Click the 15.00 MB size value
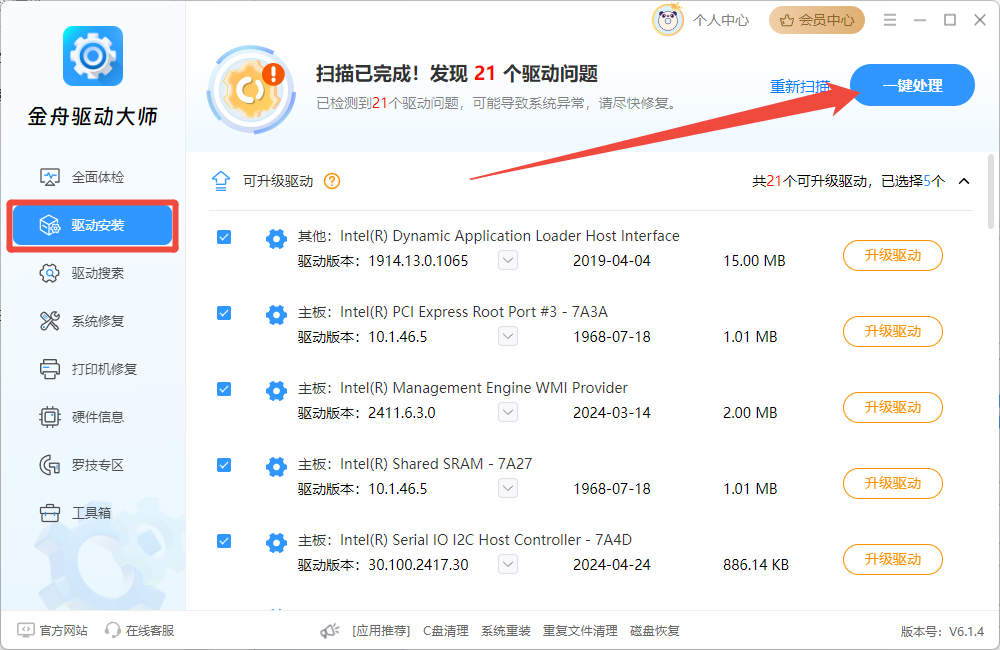Viewport: 1000px width, 650px height. tap(754, 261)
